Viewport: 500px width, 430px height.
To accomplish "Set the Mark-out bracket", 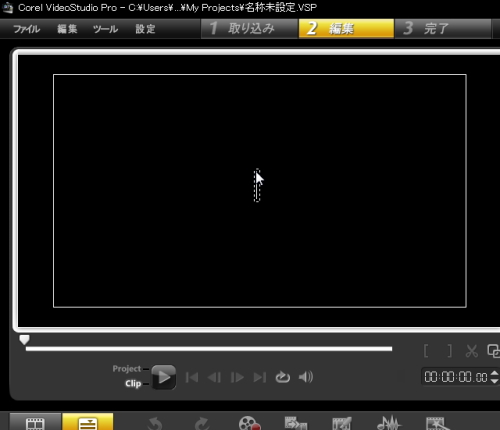I will (449, 351).
